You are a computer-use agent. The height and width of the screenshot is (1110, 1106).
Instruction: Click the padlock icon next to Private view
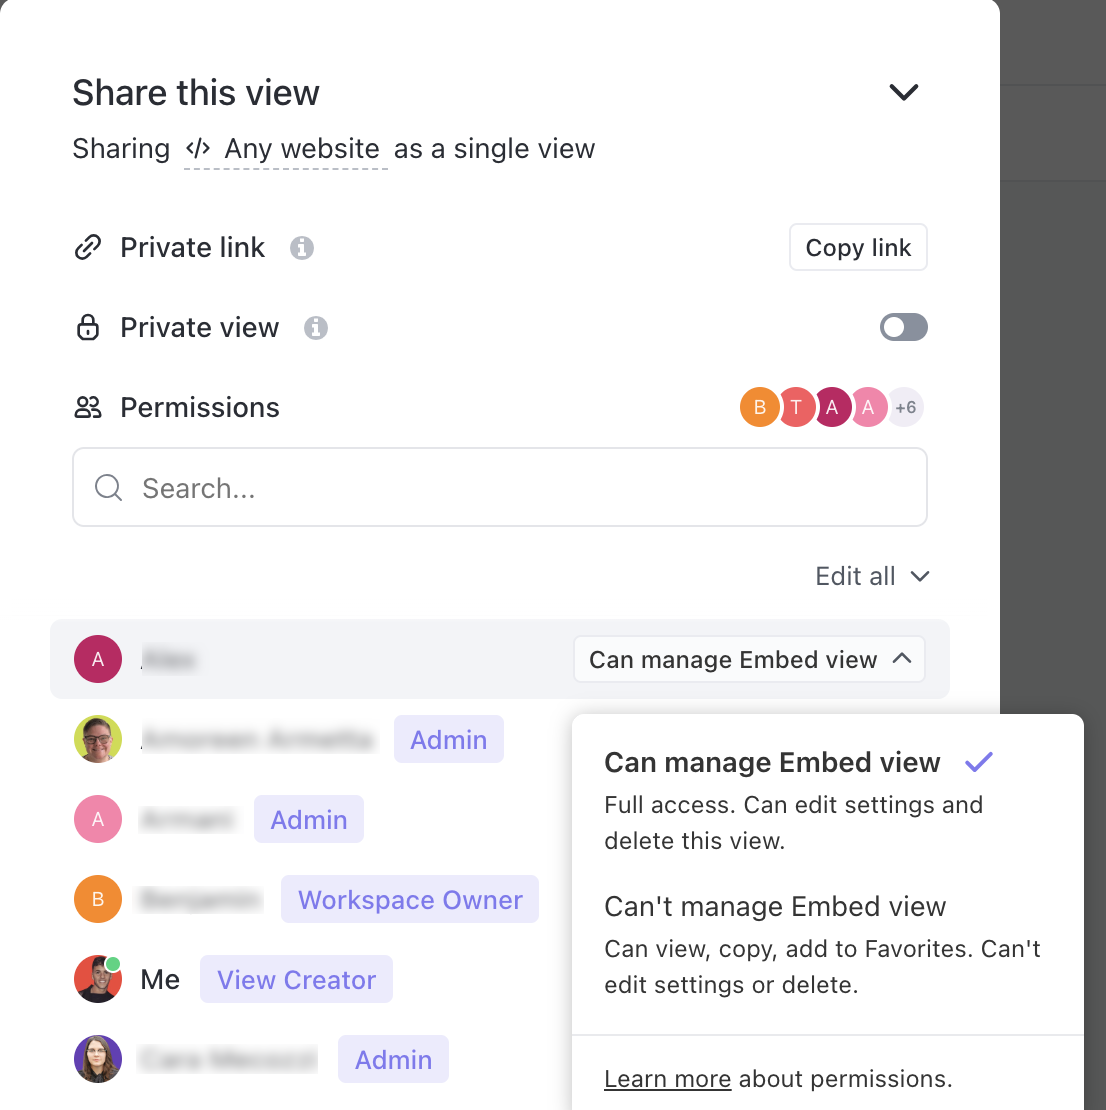coord(88,328)
